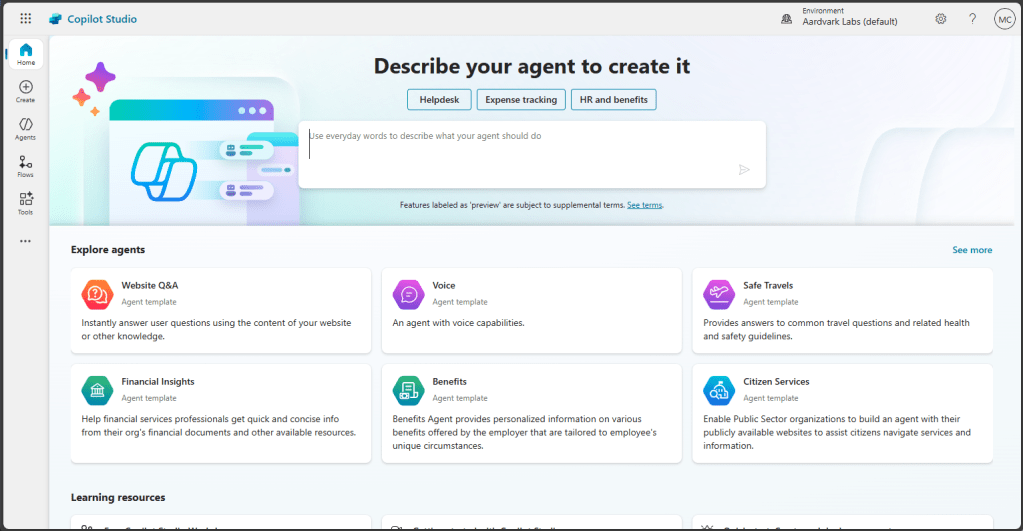
Task: Click the Citizen Services template icon
Action: 718,389
